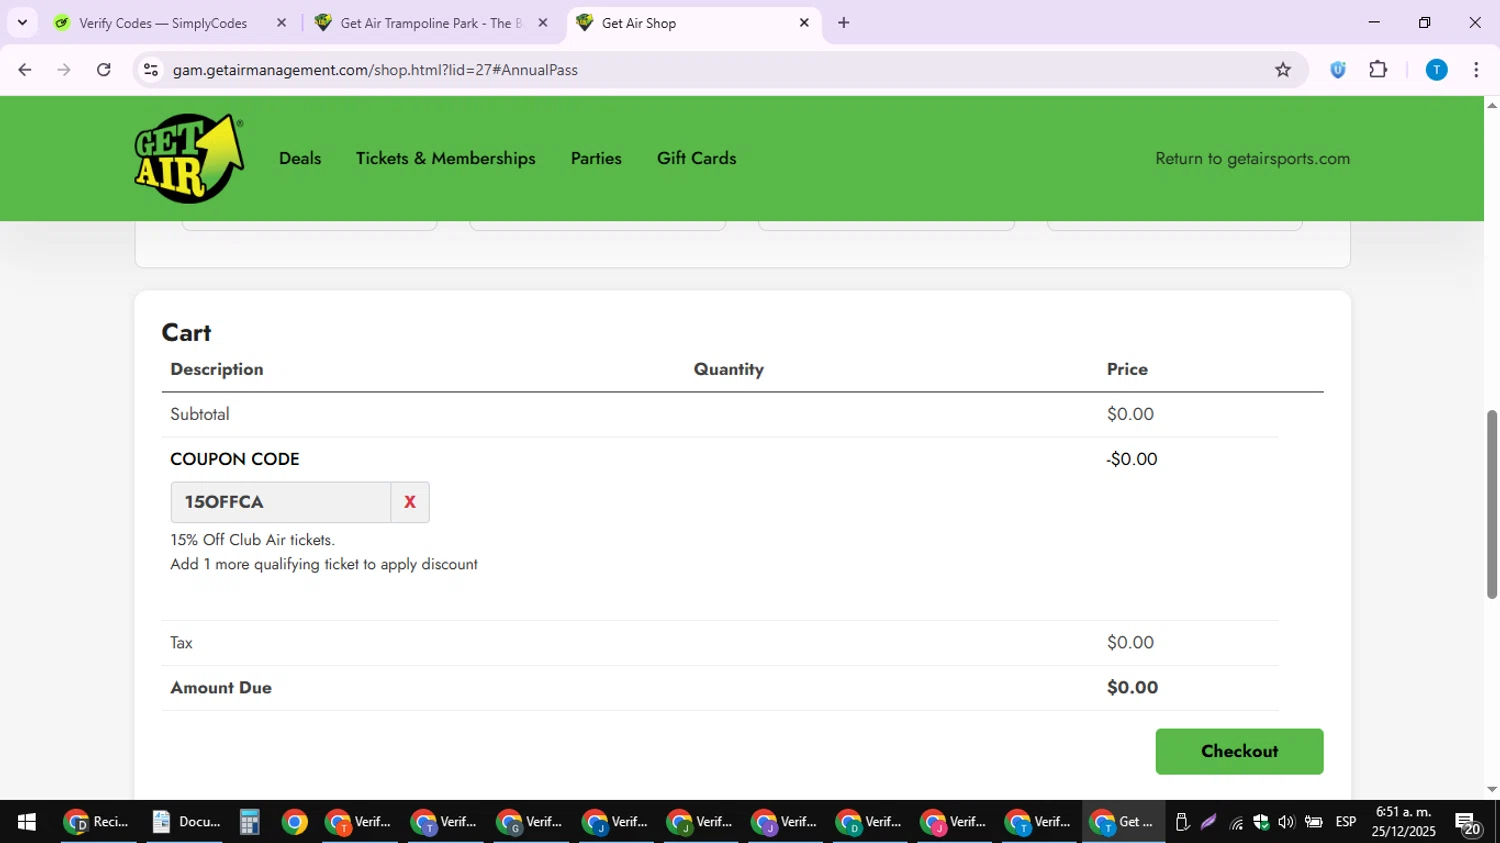
Task: Close the Get Air Trampoline Park tab
Action: point(543,23)
